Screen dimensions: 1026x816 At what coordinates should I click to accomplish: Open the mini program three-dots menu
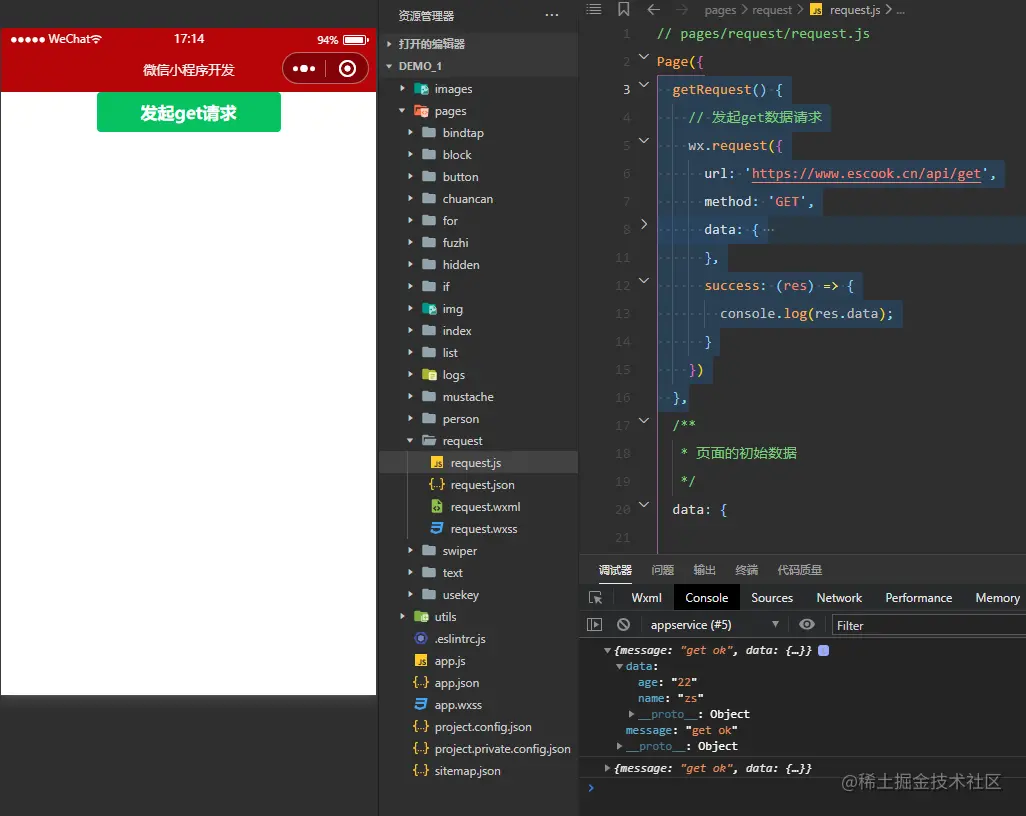tap(304, 69)
